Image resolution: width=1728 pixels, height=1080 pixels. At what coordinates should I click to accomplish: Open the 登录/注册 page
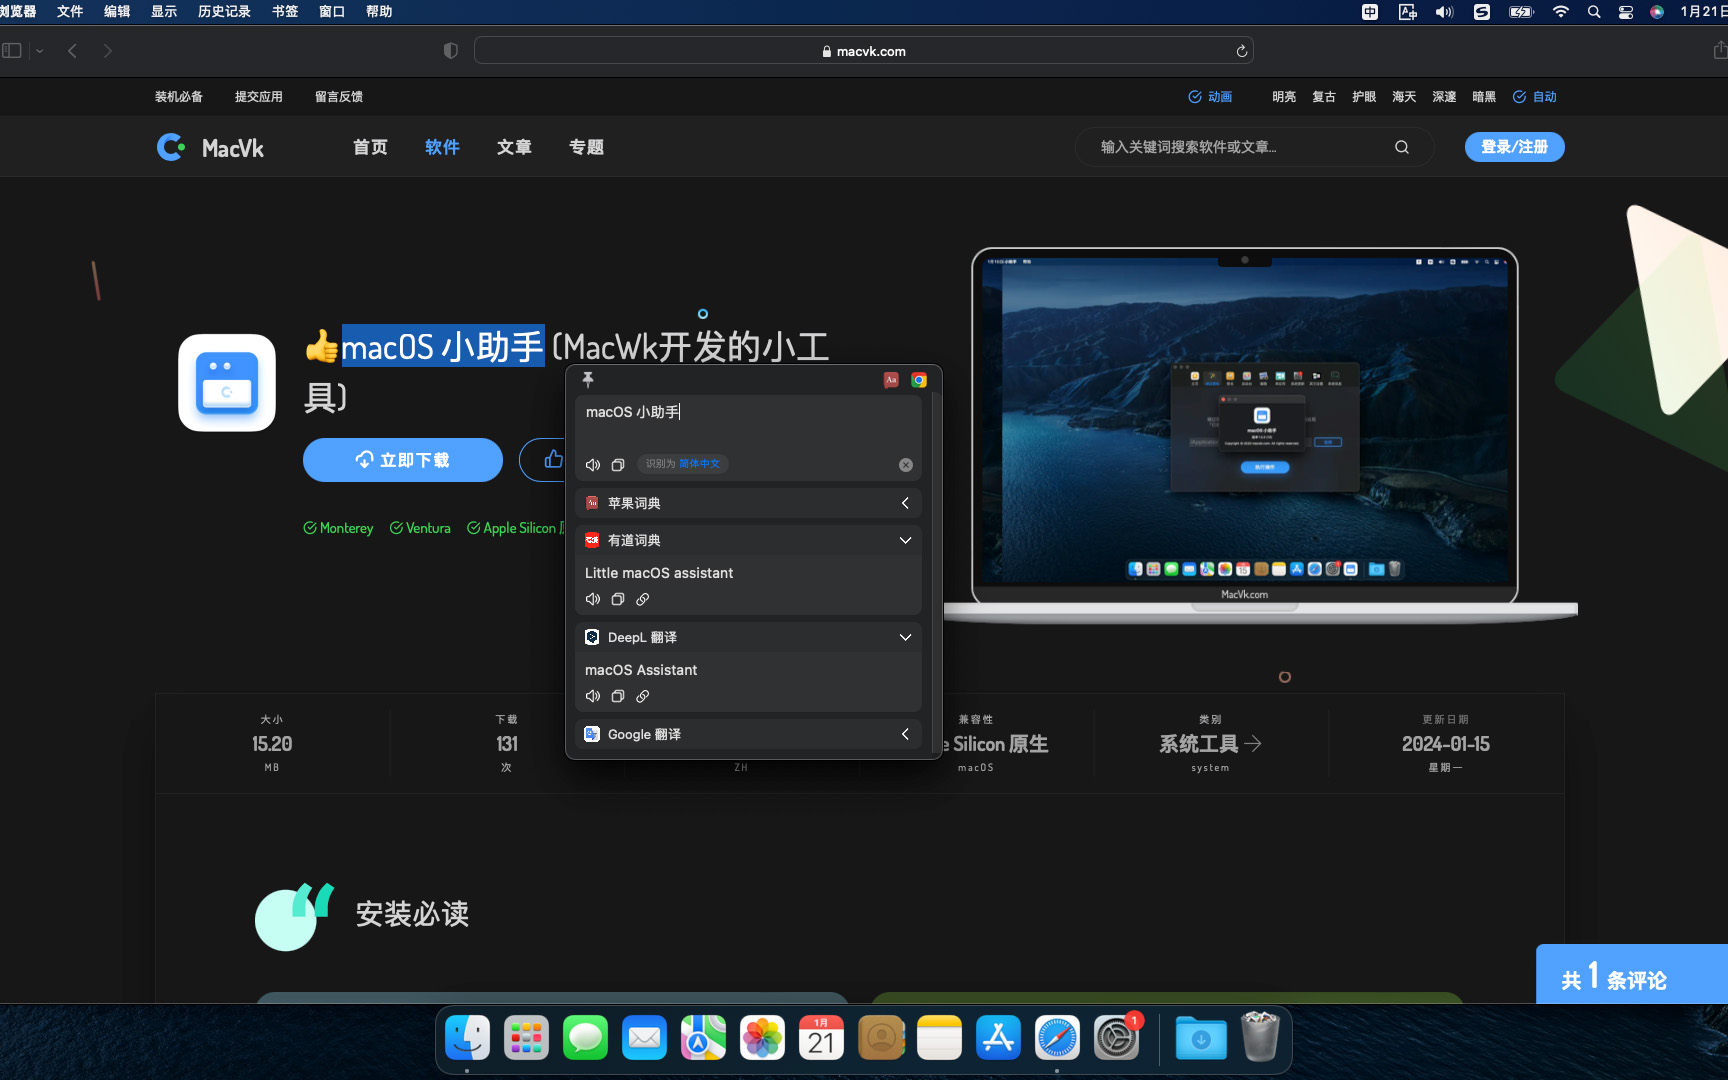pyautogui.click(x=1514, y=146)
